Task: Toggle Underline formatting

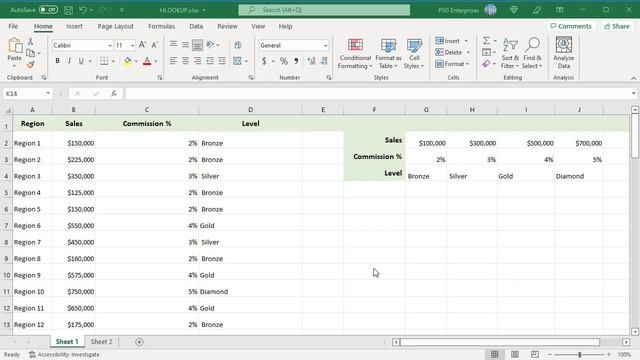Action: (x=81, y=61)
